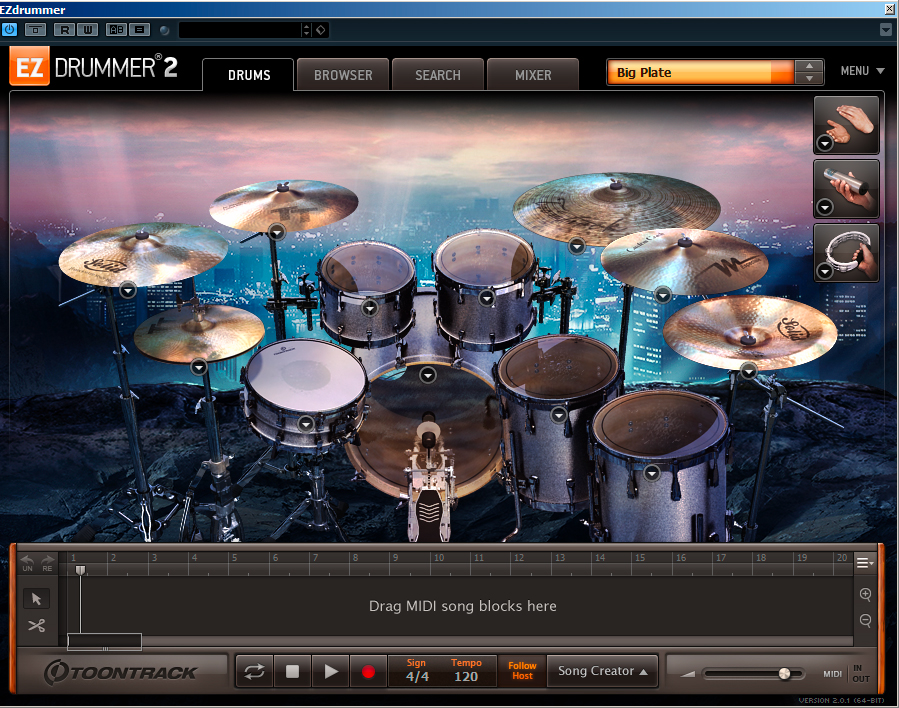Step to the previous preset with up arrow
This screenshot has width=899, height=708.
point(809,66)
